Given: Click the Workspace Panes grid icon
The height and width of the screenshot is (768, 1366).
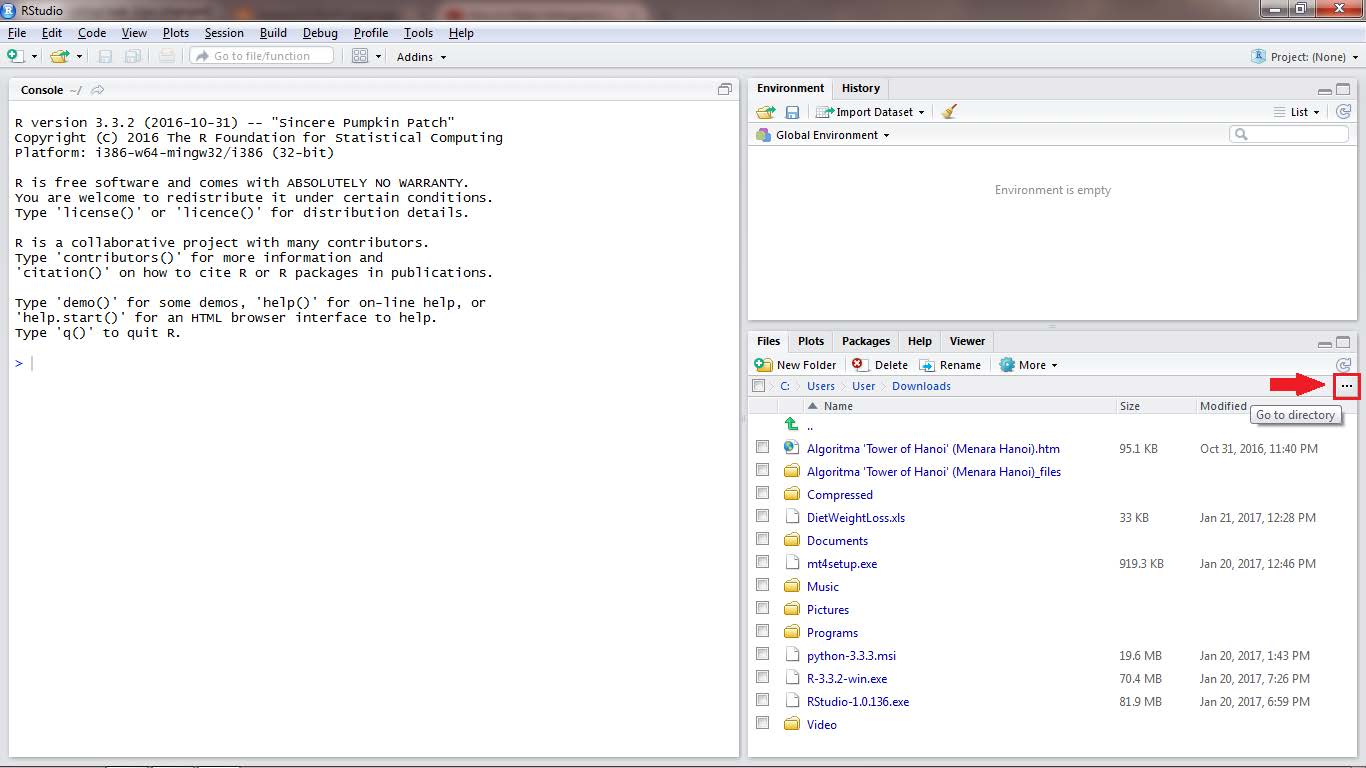Looking at the screenshot, I should click(360, 56).
